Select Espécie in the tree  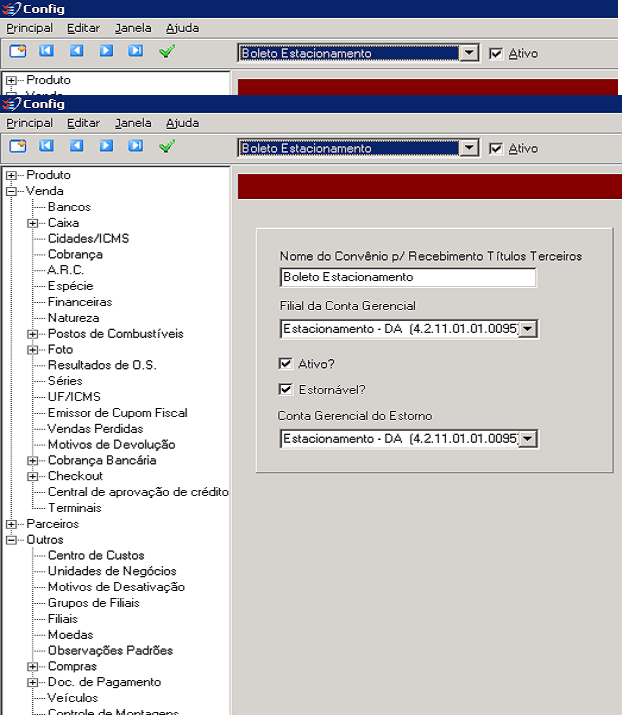pos(71,286)
